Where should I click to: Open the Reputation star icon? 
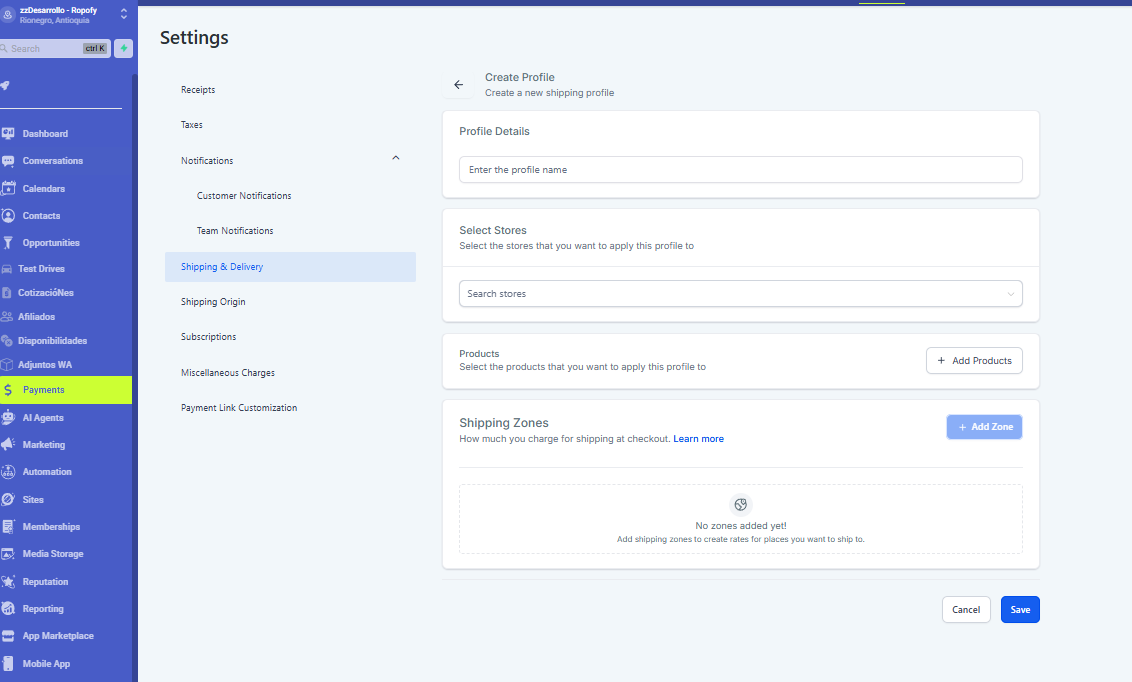click(8, 582)
